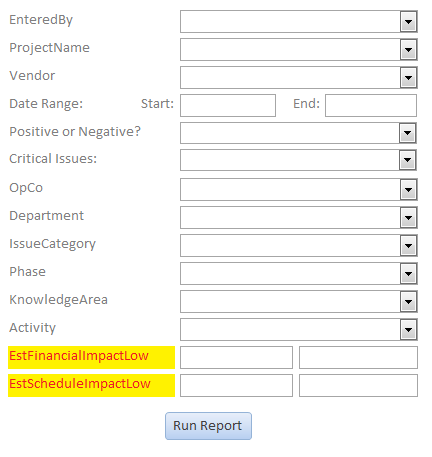This screenshot has height=457, width=432.
Task: Expand the OpCo combo box
Action: click(408, 190)
